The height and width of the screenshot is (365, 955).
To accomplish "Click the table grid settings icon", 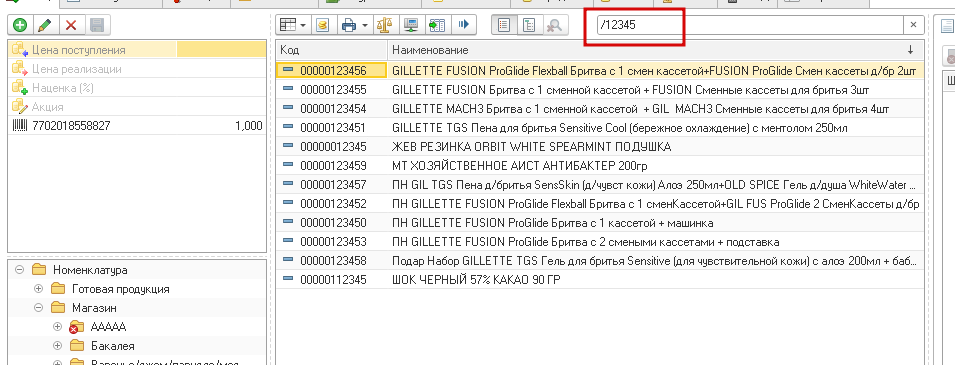I will 287,25.
